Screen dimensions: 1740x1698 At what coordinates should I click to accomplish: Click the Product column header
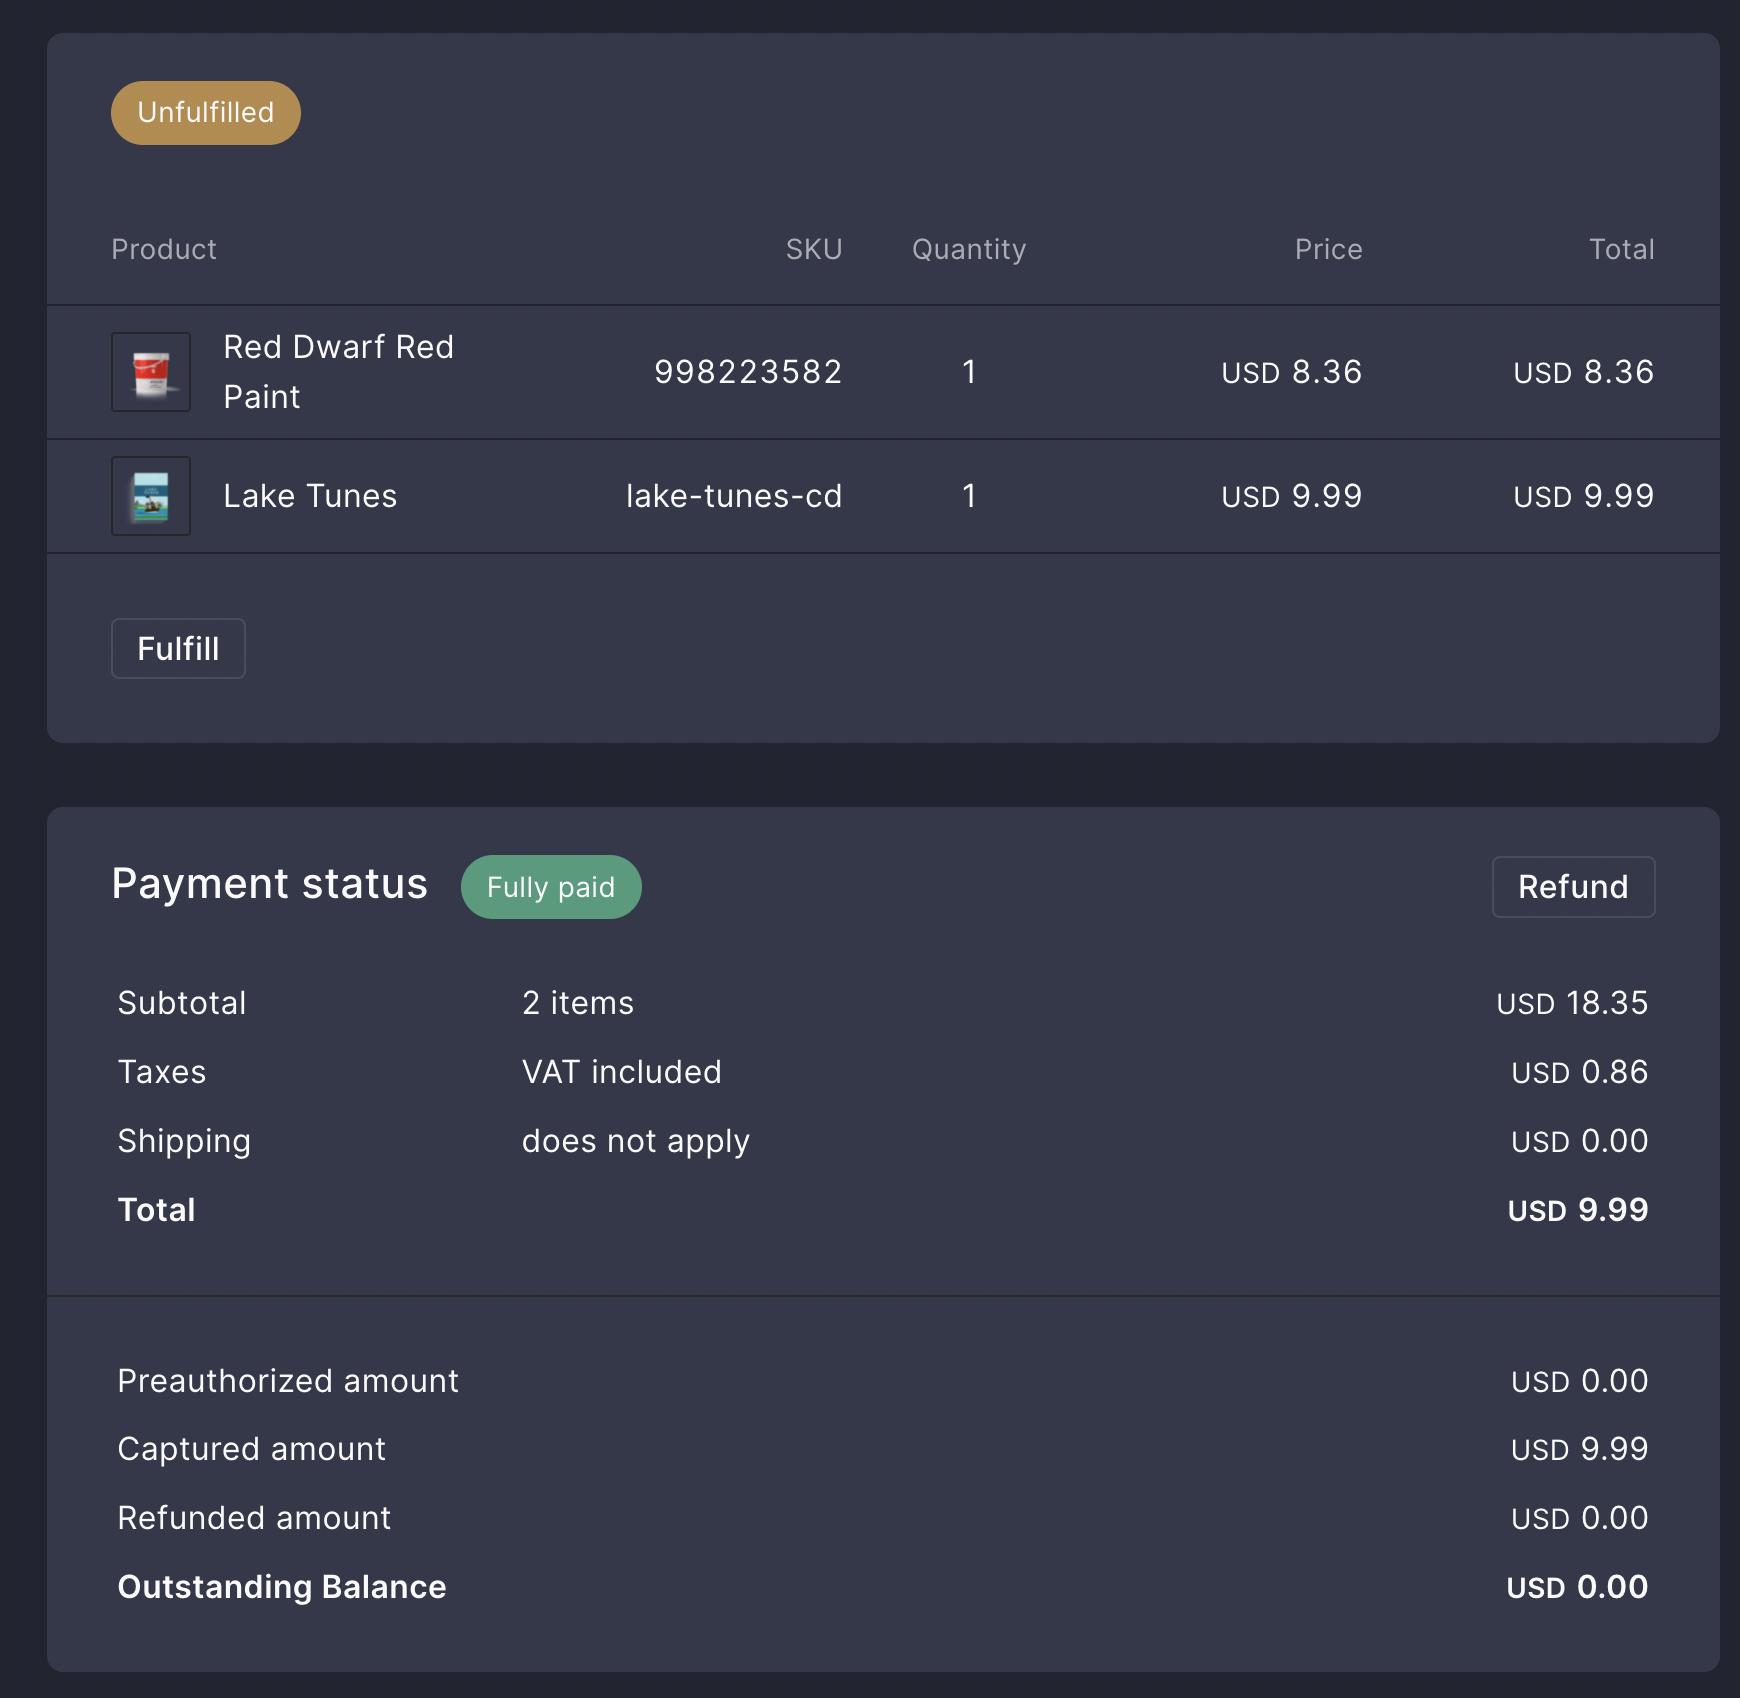[164, 249]
